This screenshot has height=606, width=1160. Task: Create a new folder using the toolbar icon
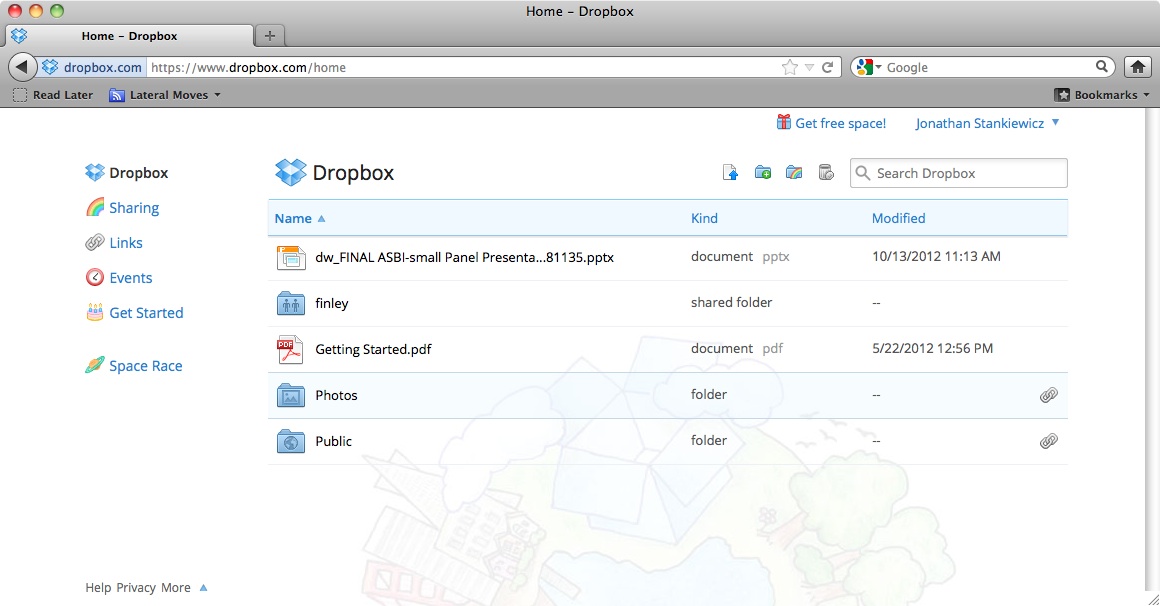tap(763, 172)
